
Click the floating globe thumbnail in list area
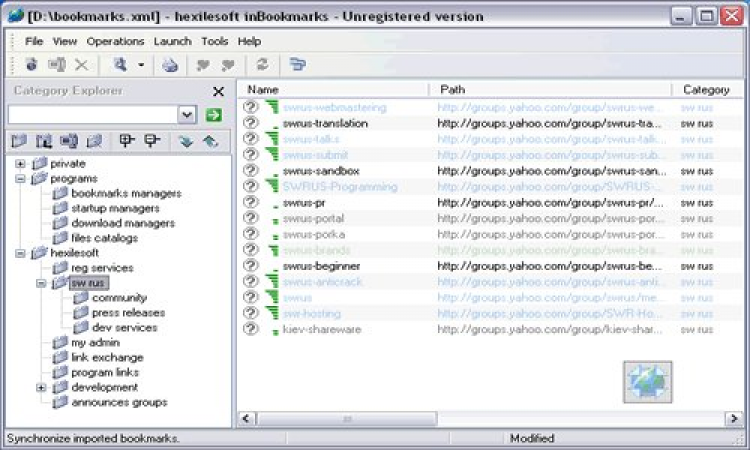tap(648, 382)
